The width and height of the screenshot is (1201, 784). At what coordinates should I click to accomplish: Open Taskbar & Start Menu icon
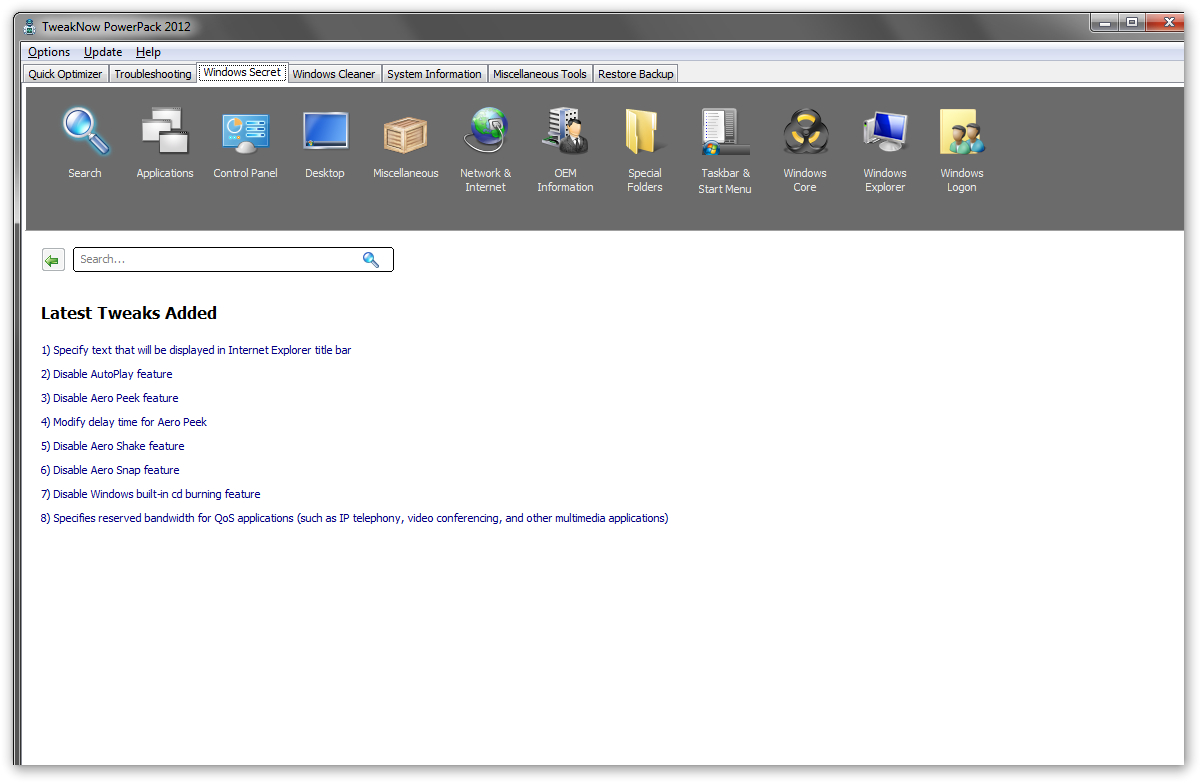(725, 131)
